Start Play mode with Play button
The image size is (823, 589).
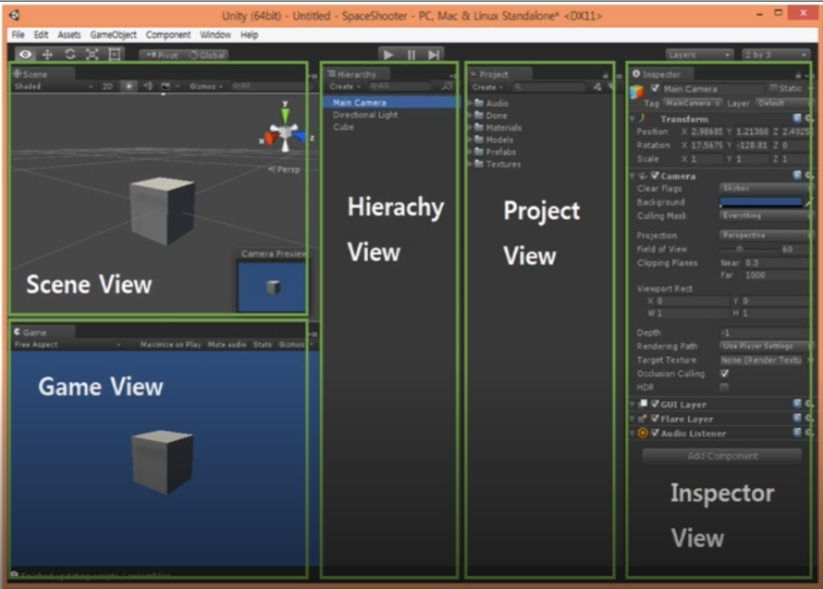pyautogui.click(x=388, y=55)
